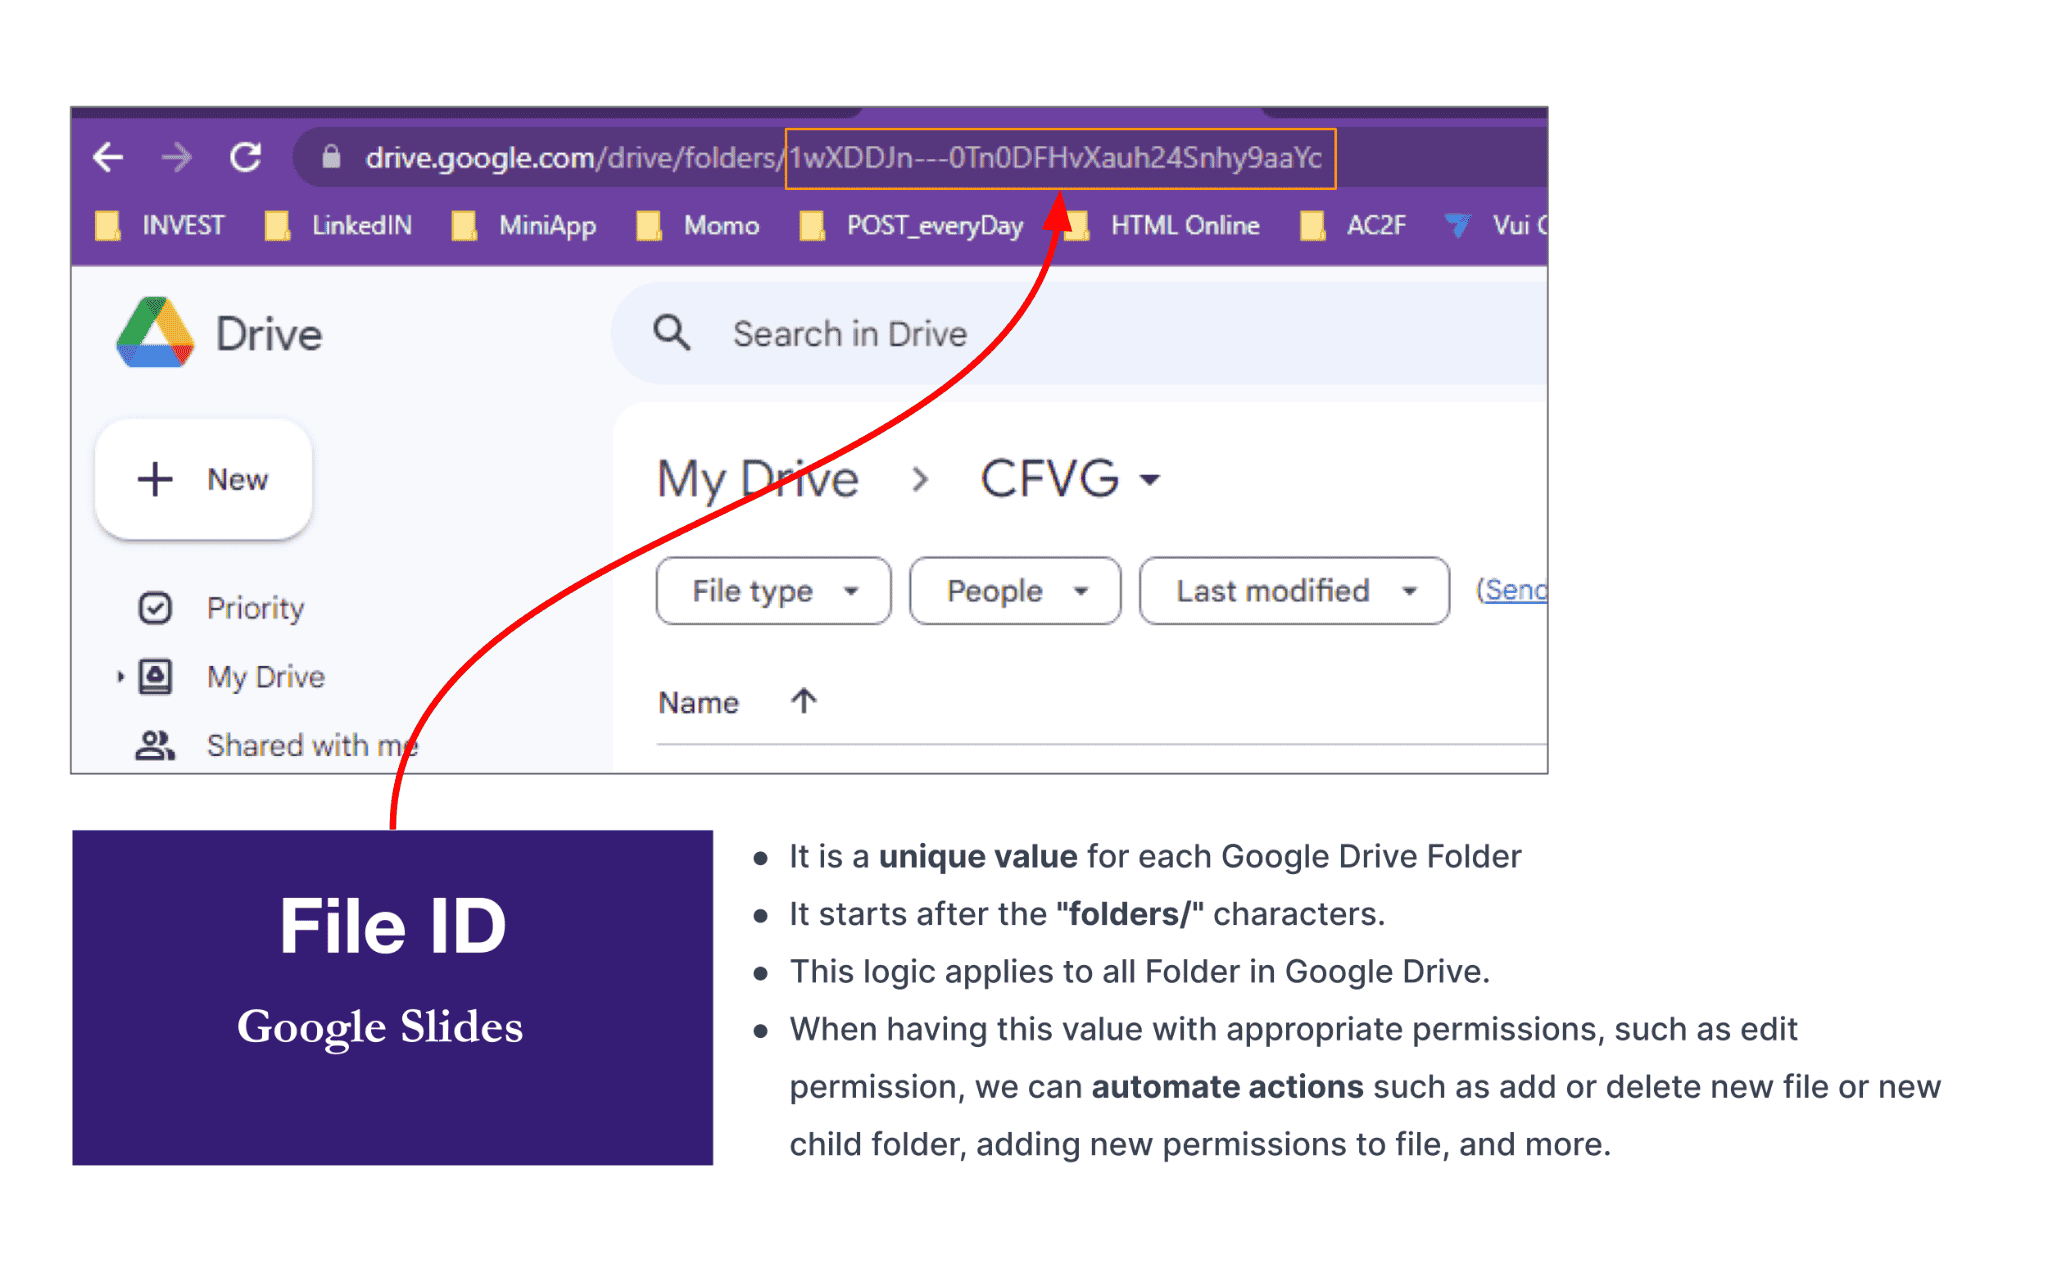Viewport: 2048px width, 1280px height.
Task: Open the File type filter dropdown
Action: point(772,590)
